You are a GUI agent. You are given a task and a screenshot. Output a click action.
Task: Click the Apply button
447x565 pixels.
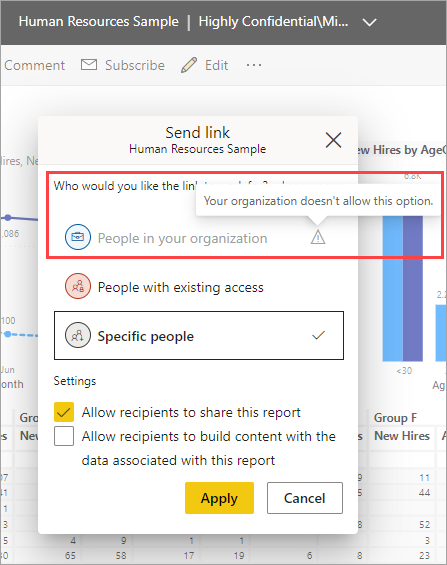coord(219,498)
